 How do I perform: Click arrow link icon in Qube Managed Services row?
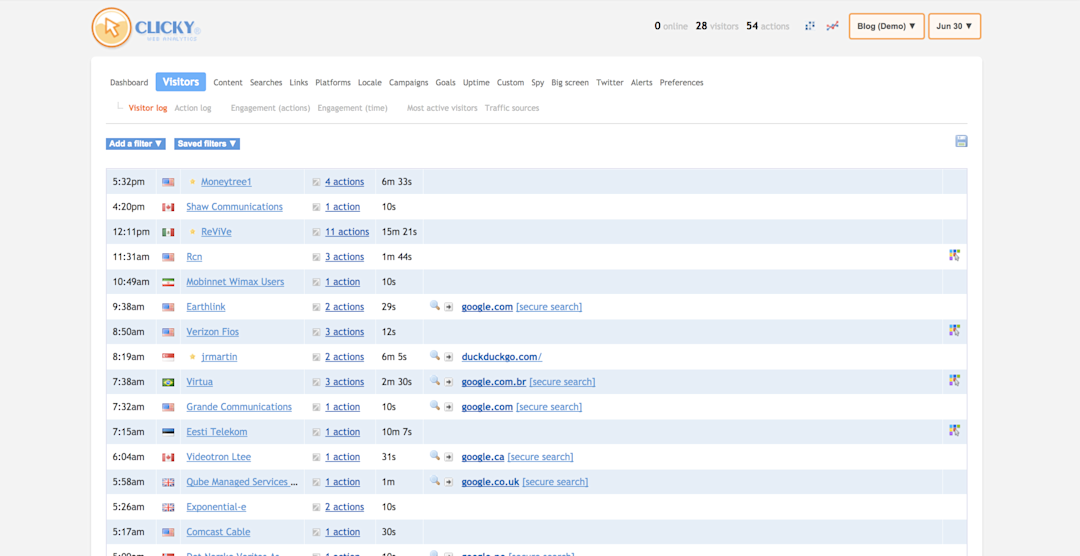click(x=448, y=482)
